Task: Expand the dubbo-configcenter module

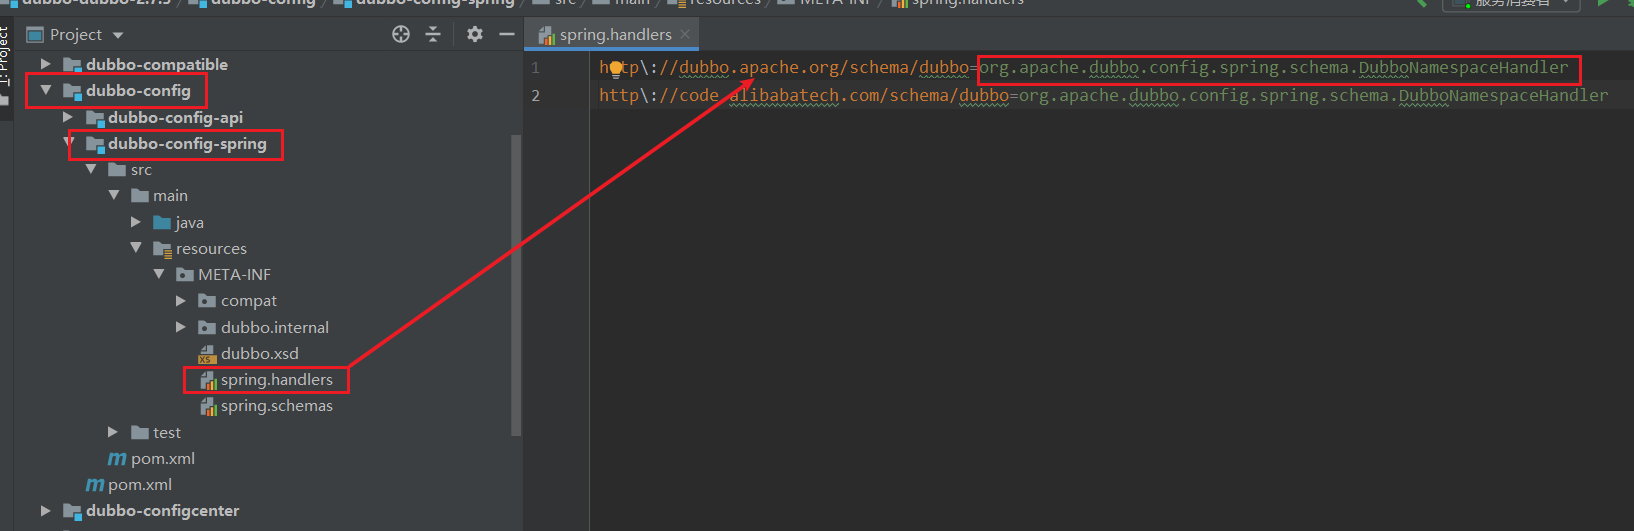Action: 45,510
